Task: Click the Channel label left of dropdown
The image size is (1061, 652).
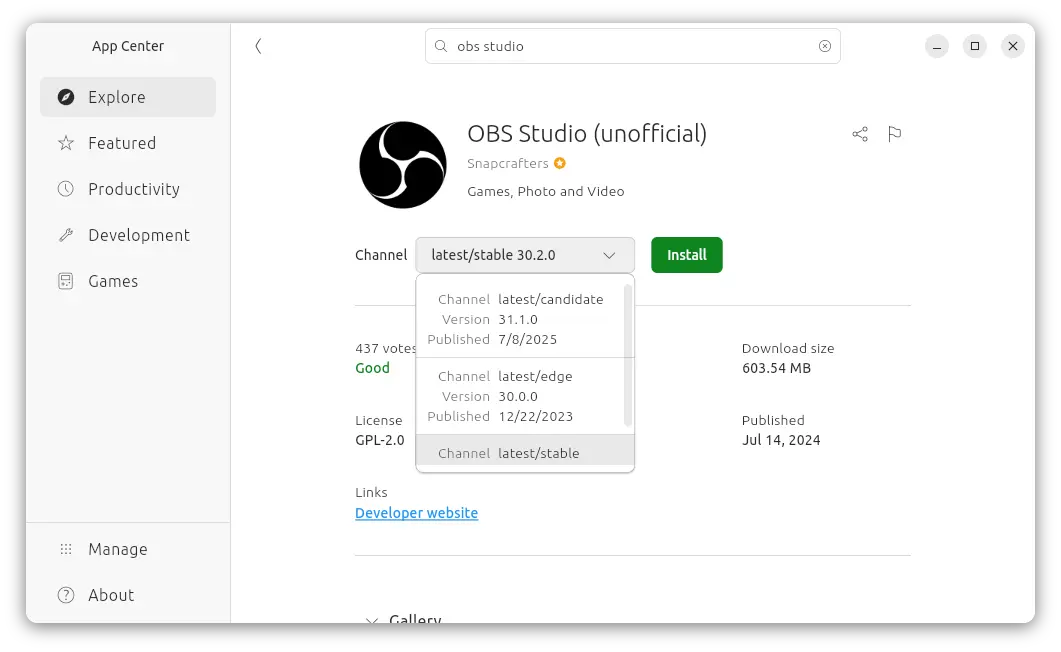Action: point(381,255)
